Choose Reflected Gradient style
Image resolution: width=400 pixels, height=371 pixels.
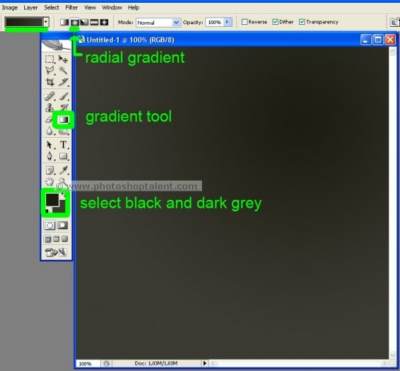[94, 22]
